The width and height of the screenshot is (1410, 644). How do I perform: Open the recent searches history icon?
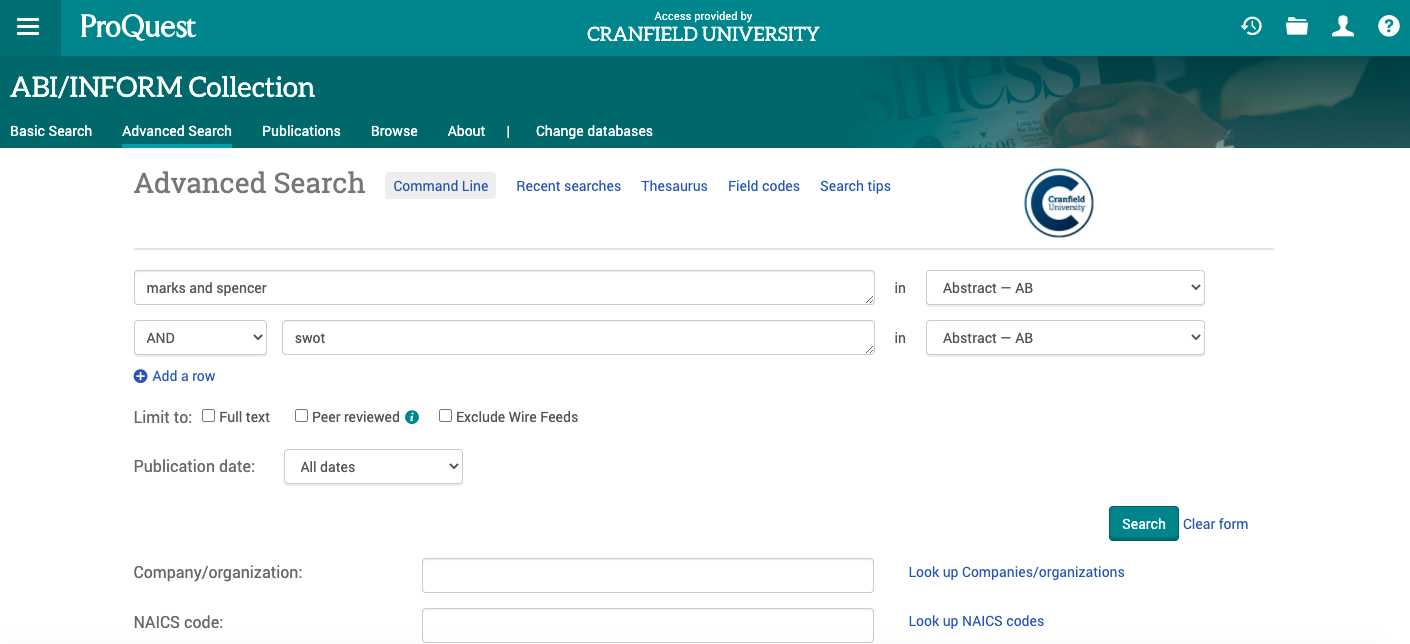pyautogui.click(x=1251, y=27)
